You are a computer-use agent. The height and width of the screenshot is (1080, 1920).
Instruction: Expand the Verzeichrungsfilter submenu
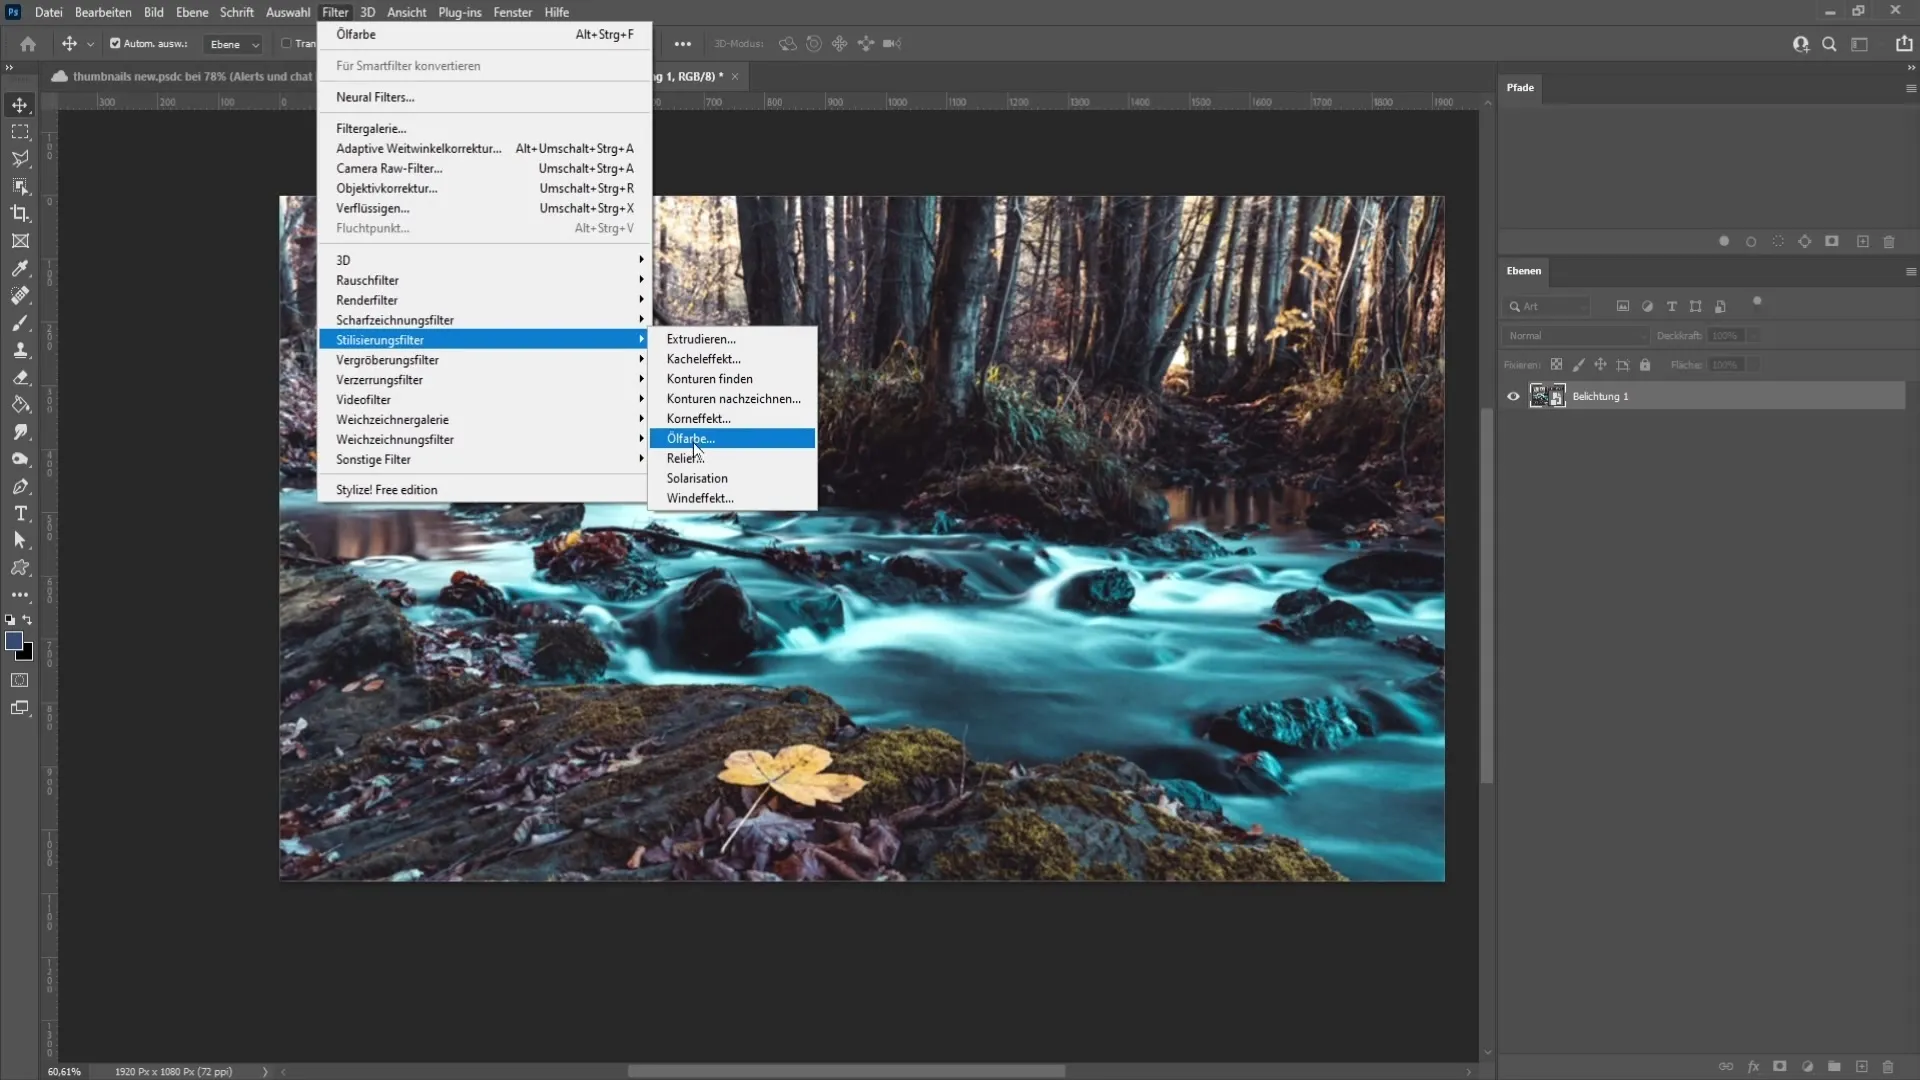point(378,380)
